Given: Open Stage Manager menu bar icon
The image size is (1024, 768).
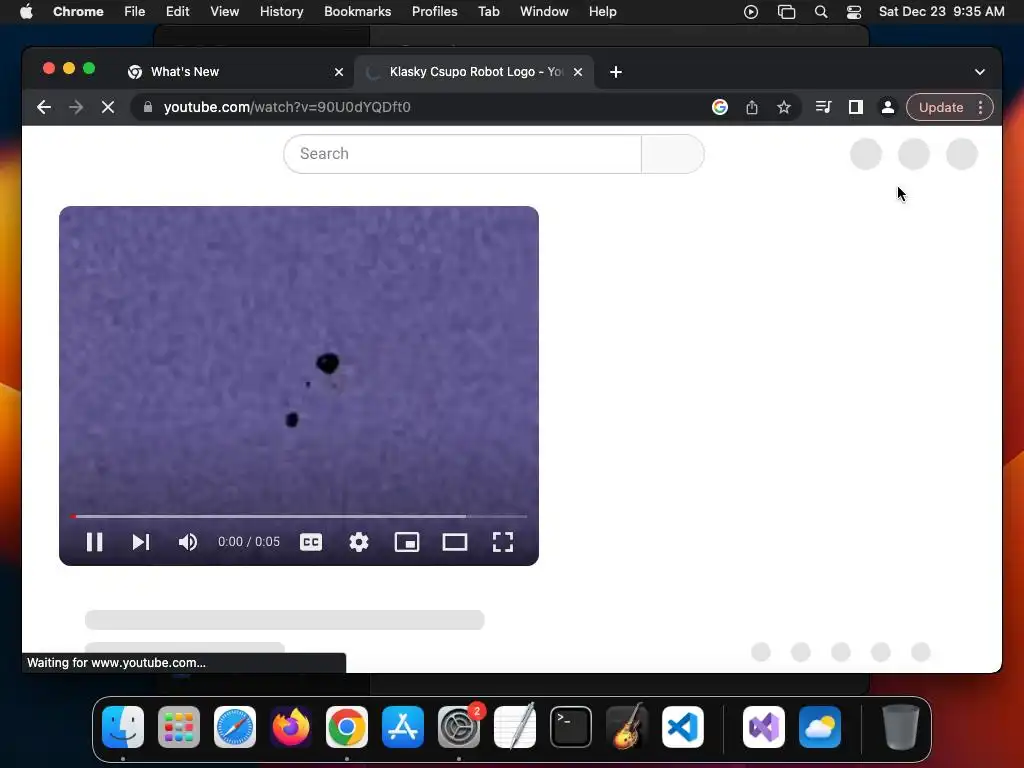Looking at the screenshot, I should point(786,12).
